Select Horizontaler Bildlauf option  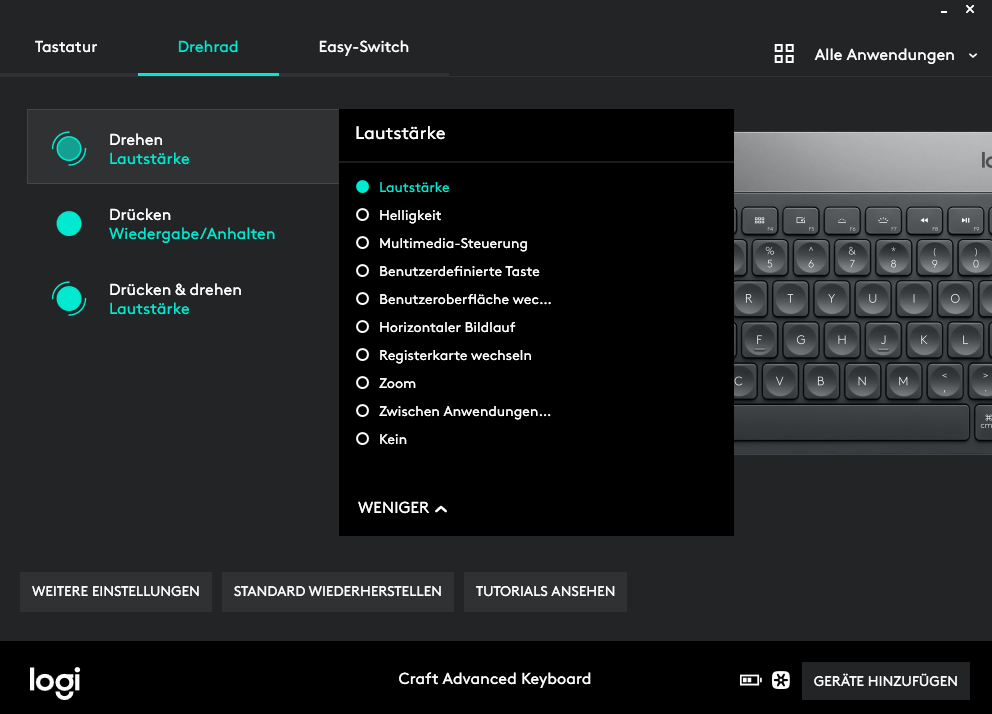363,327
